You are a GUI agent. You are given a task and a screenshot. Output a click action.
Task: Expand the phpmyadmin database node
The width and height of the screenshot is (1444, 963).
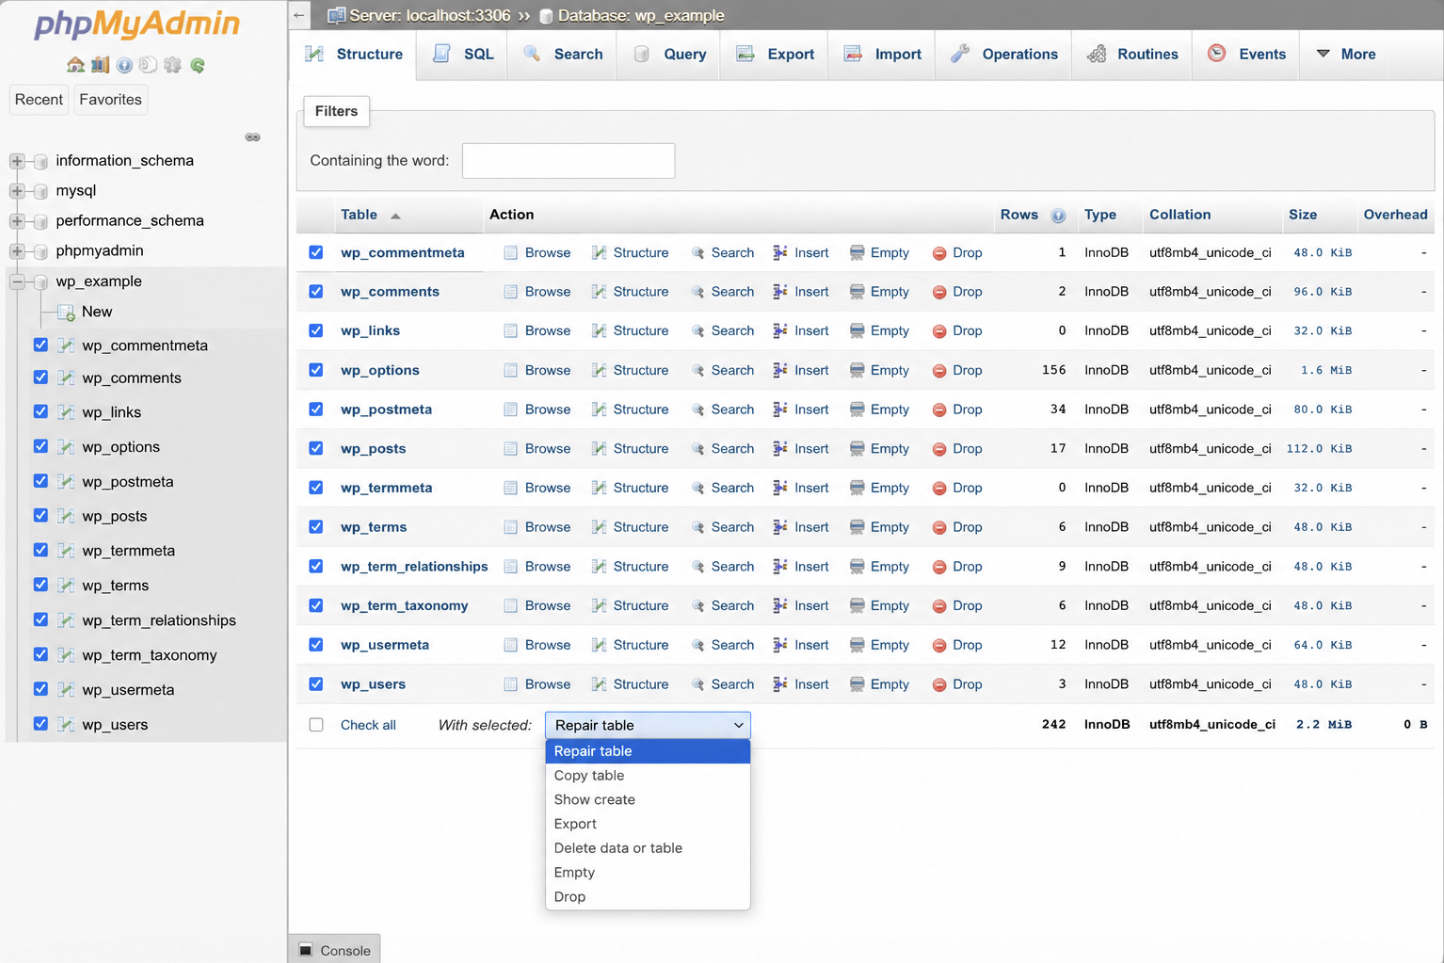pyautogui.click(x=17, y=251)
